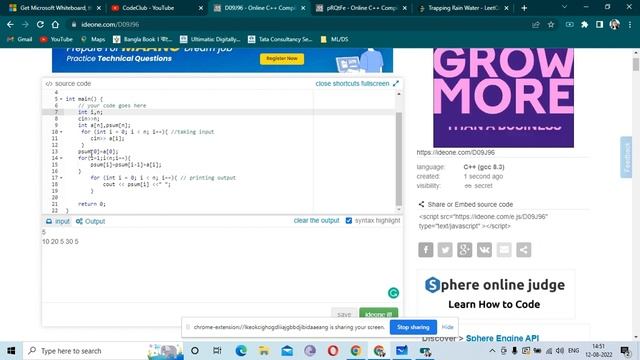
Task: Click the green Grammarly icon
Action: [x=393, y=293]
